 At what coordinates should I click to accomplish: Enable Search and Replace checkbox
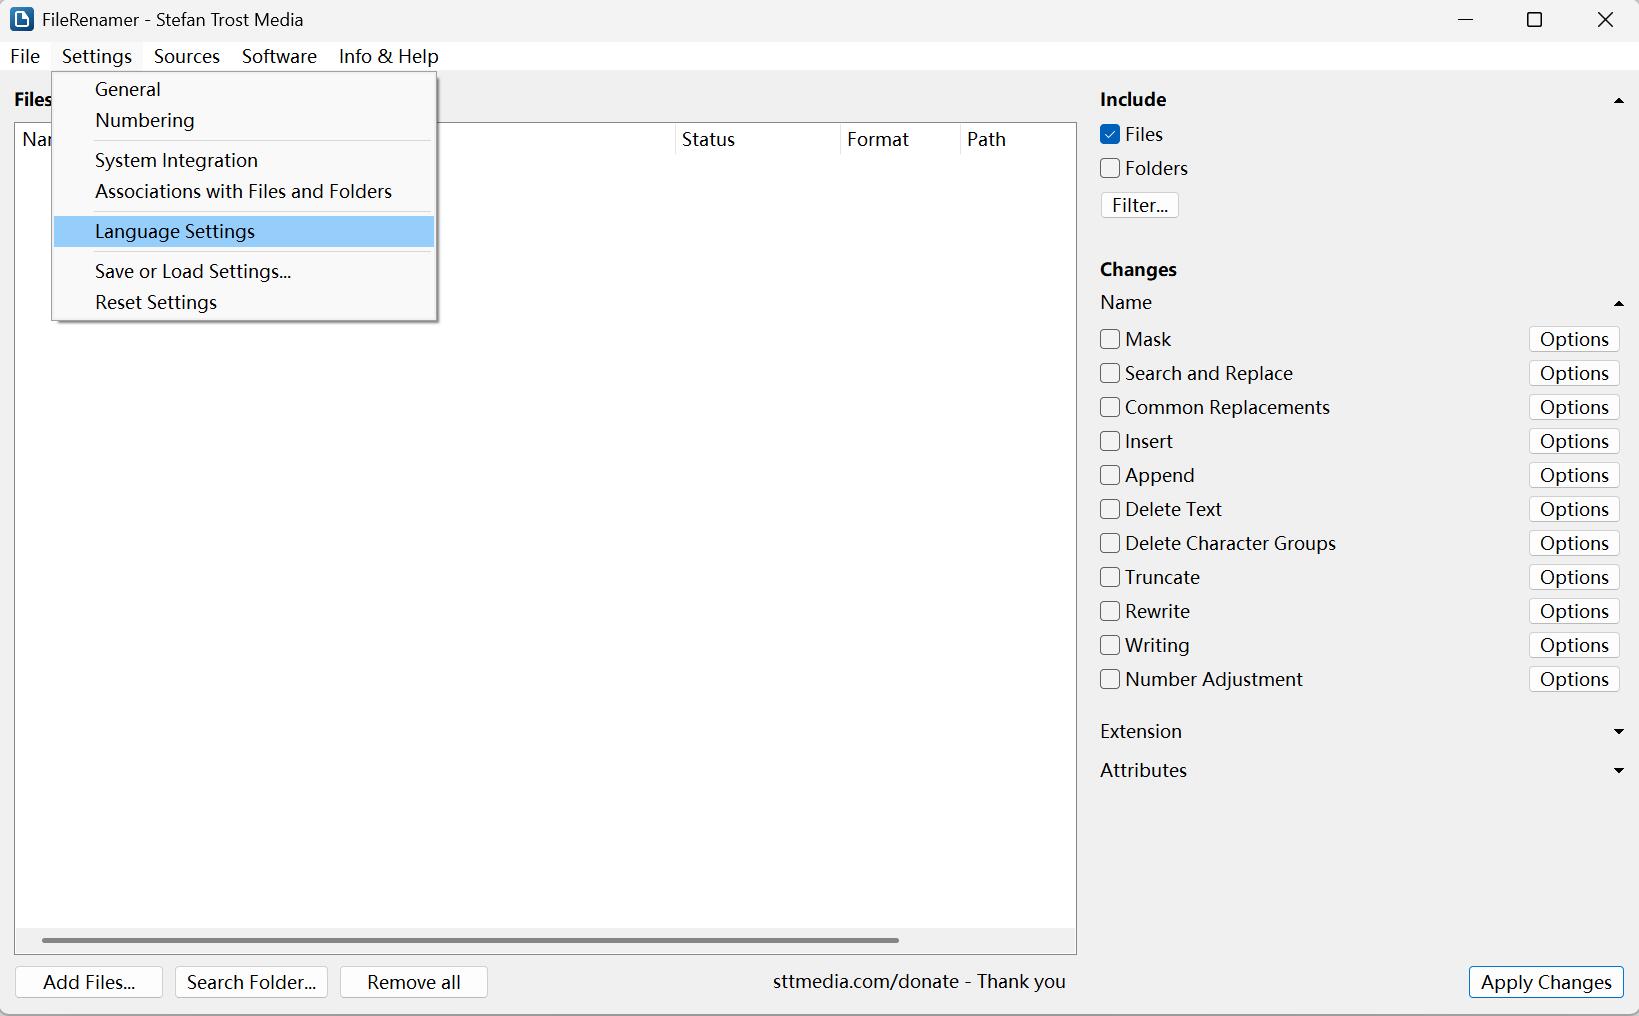[x=1110, y=373]
